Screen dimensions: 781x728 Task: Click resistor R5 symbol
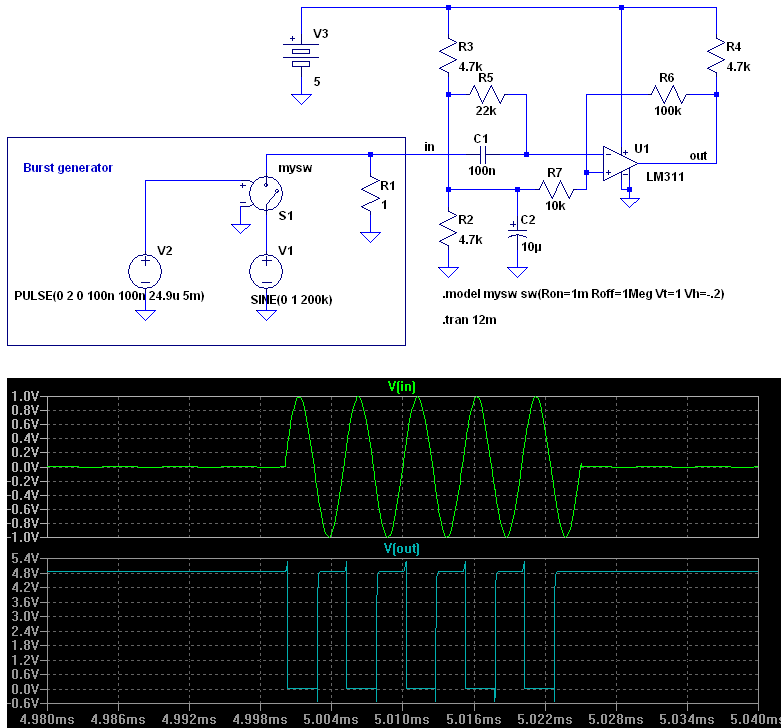click(487, 95)
